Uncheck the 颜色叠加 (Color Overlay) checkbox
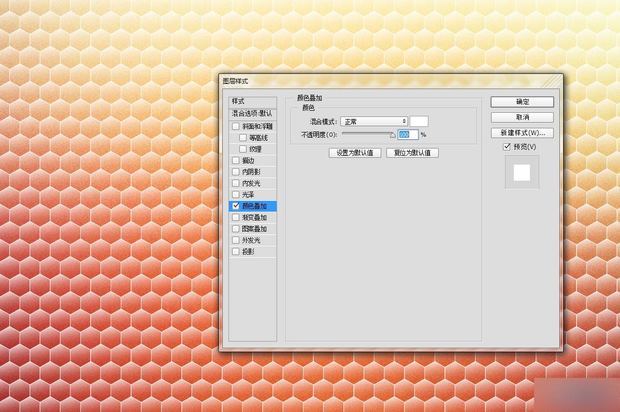 (x=236, y=206)
